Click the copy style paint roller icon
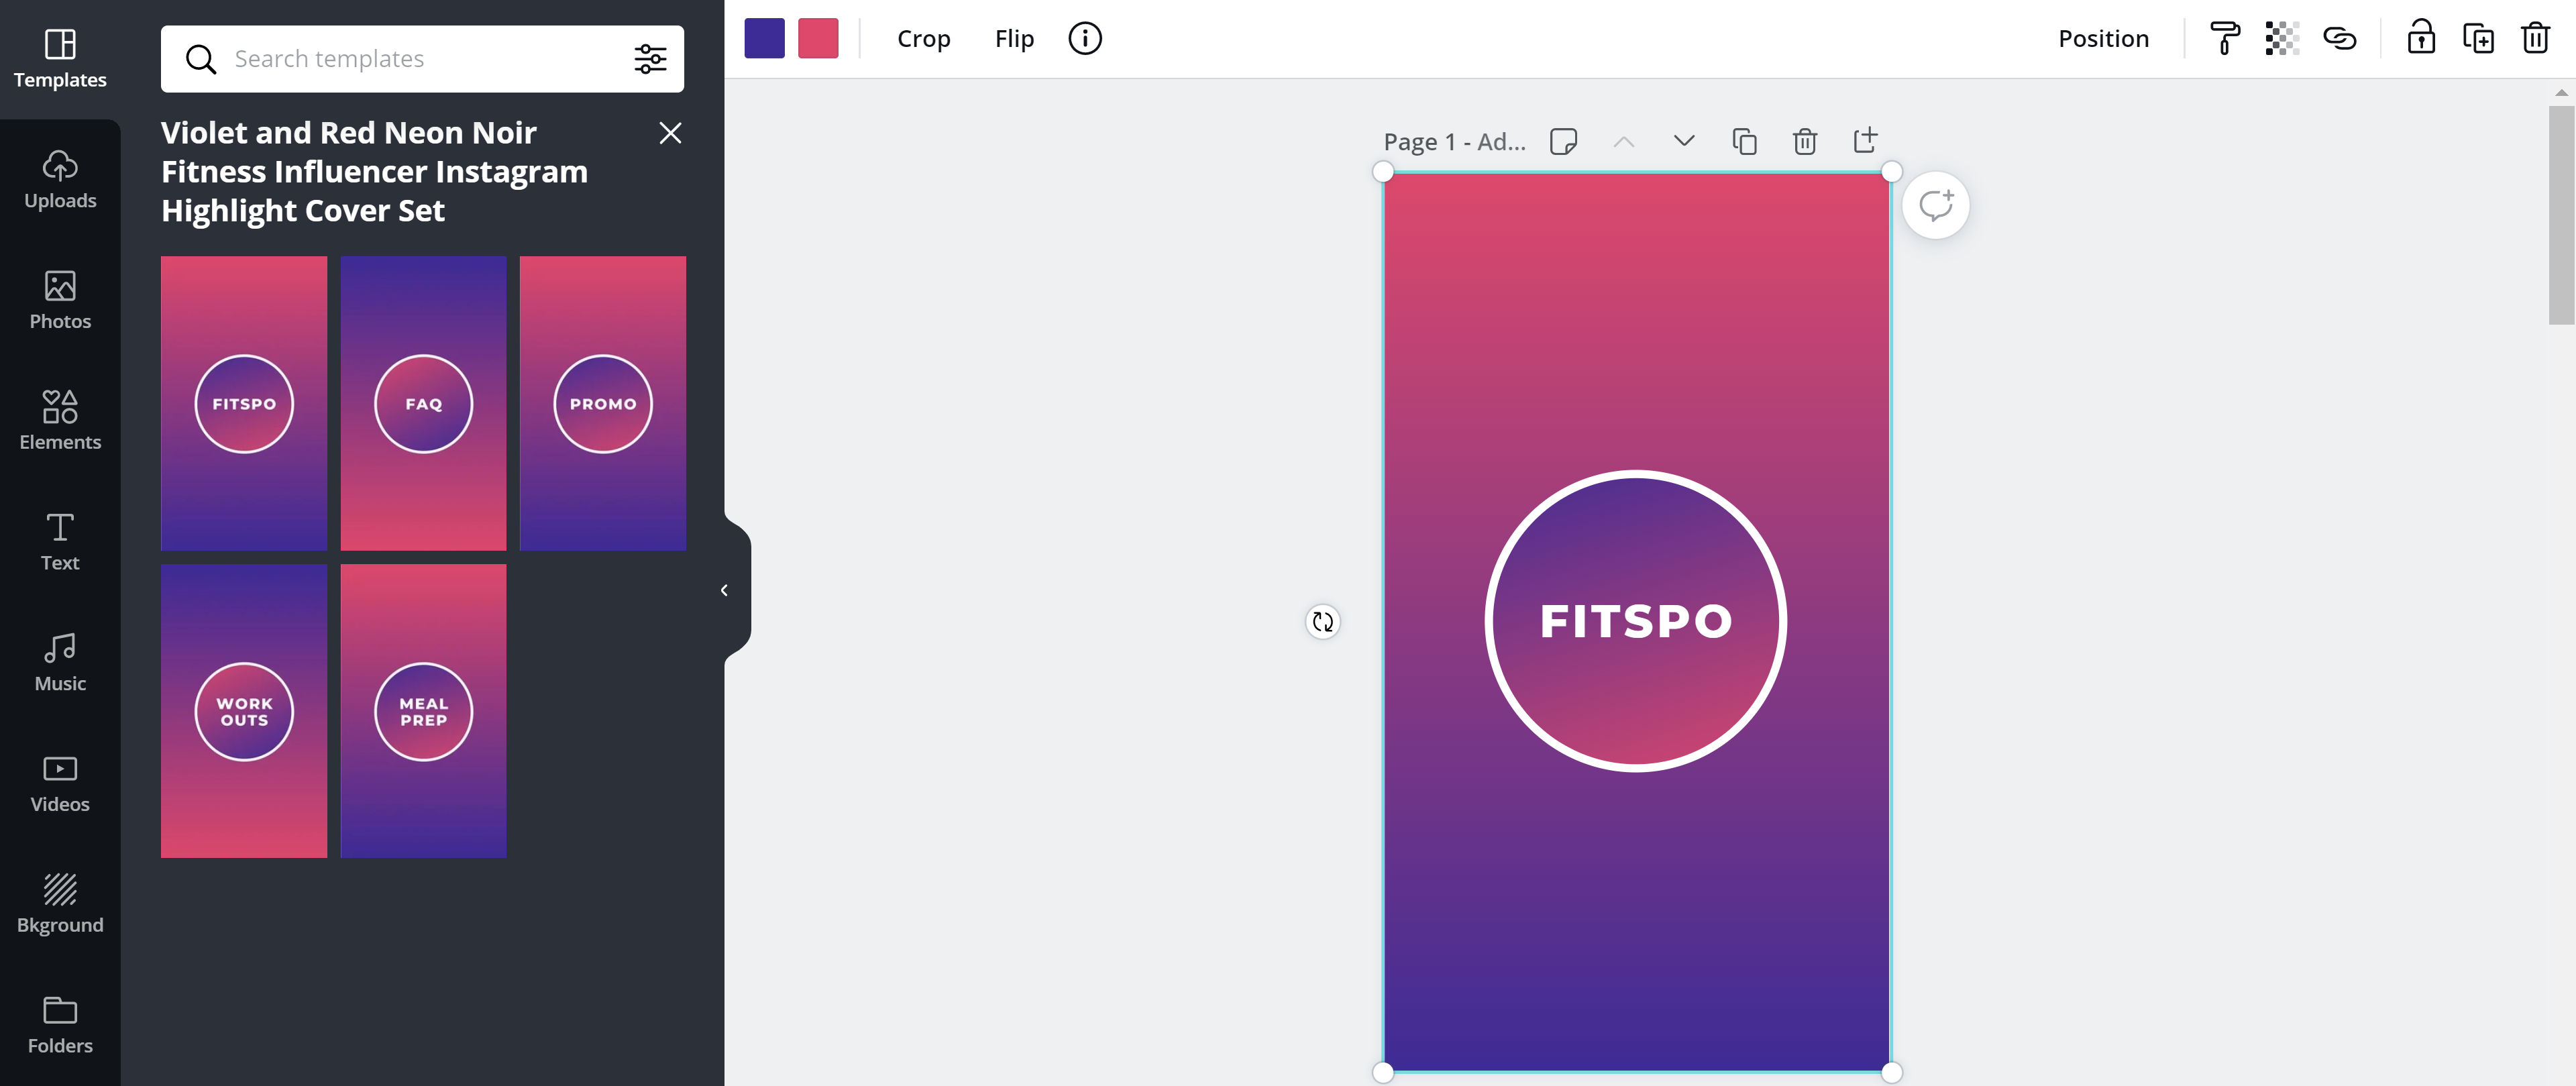2576x1086 pixels. [2224, 39]
